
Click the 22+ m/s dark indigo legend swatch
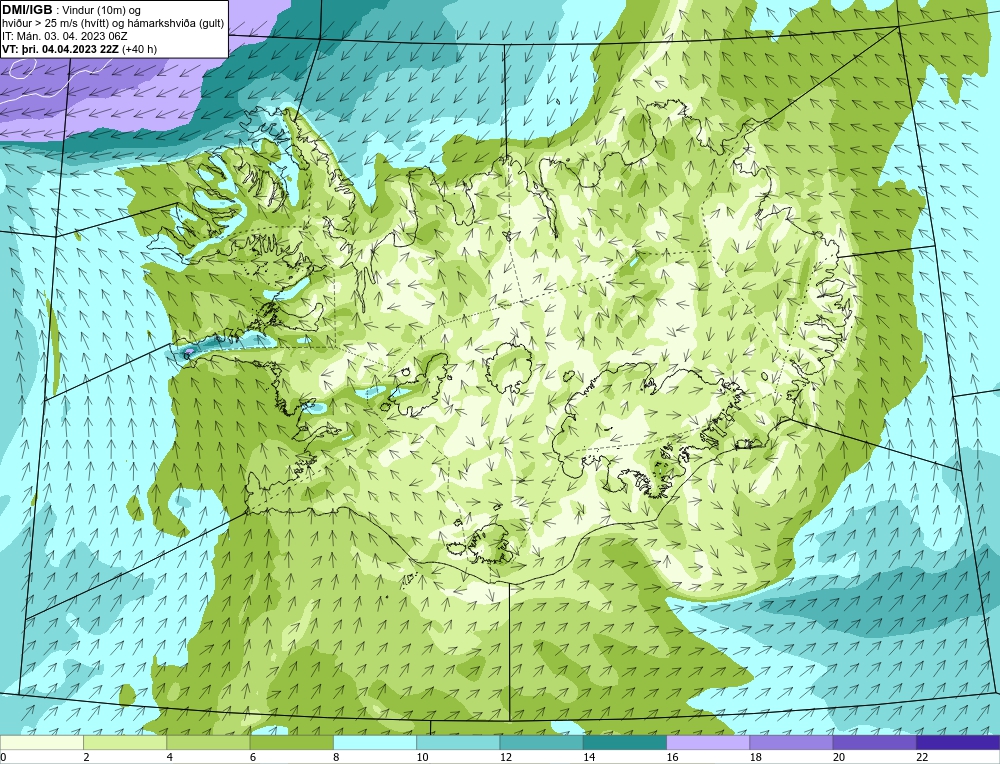[958, 743]
